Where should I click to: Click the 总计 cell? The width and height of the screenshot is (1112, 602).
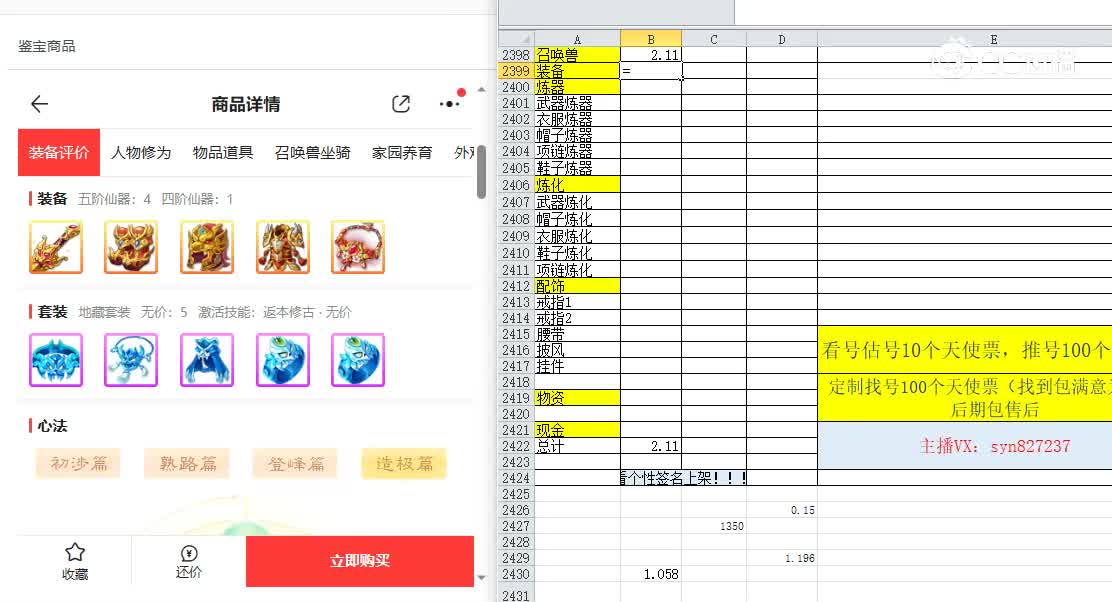click(577, 446)
